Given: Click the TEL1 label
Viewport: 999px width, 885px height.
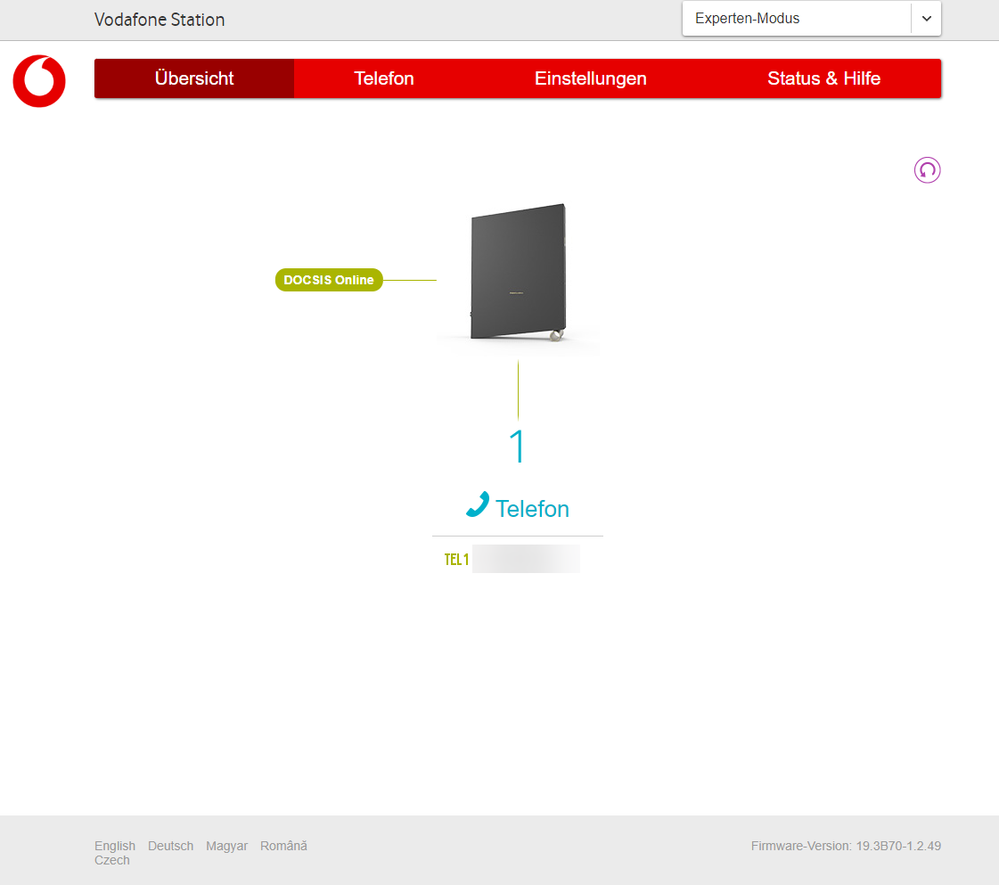Looking at the screenshot, I should [456, 559].
